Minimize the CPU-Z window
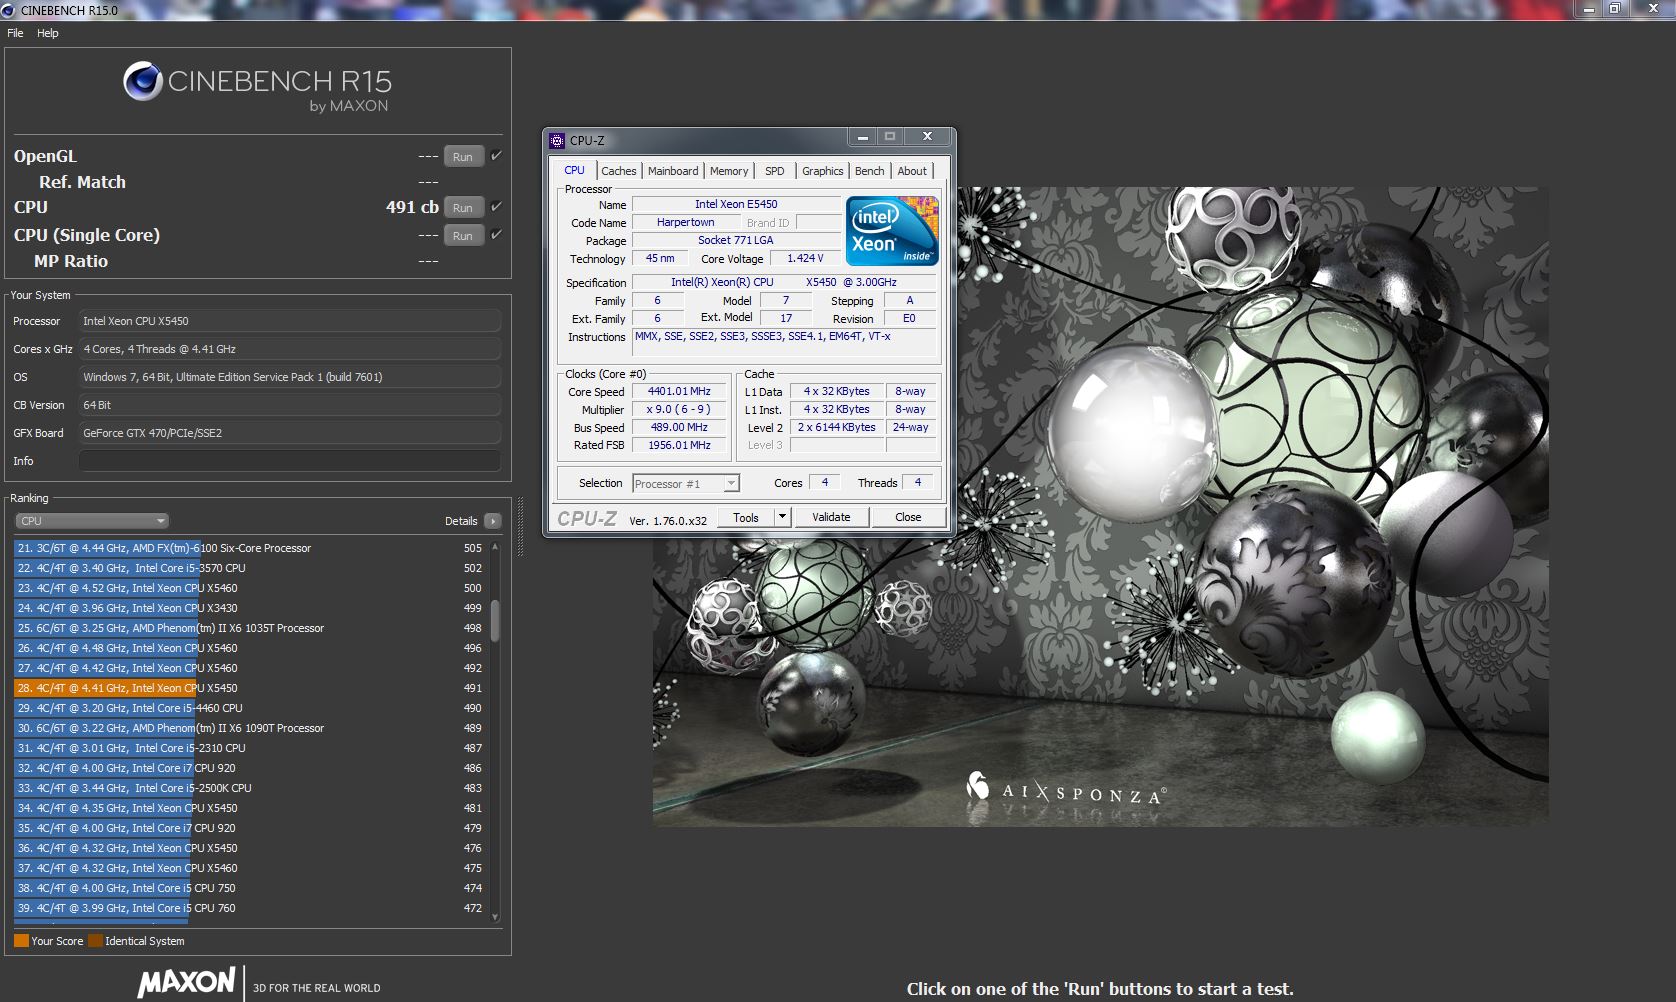This screenshot has width=1676, height=1002. pos(863,137)
